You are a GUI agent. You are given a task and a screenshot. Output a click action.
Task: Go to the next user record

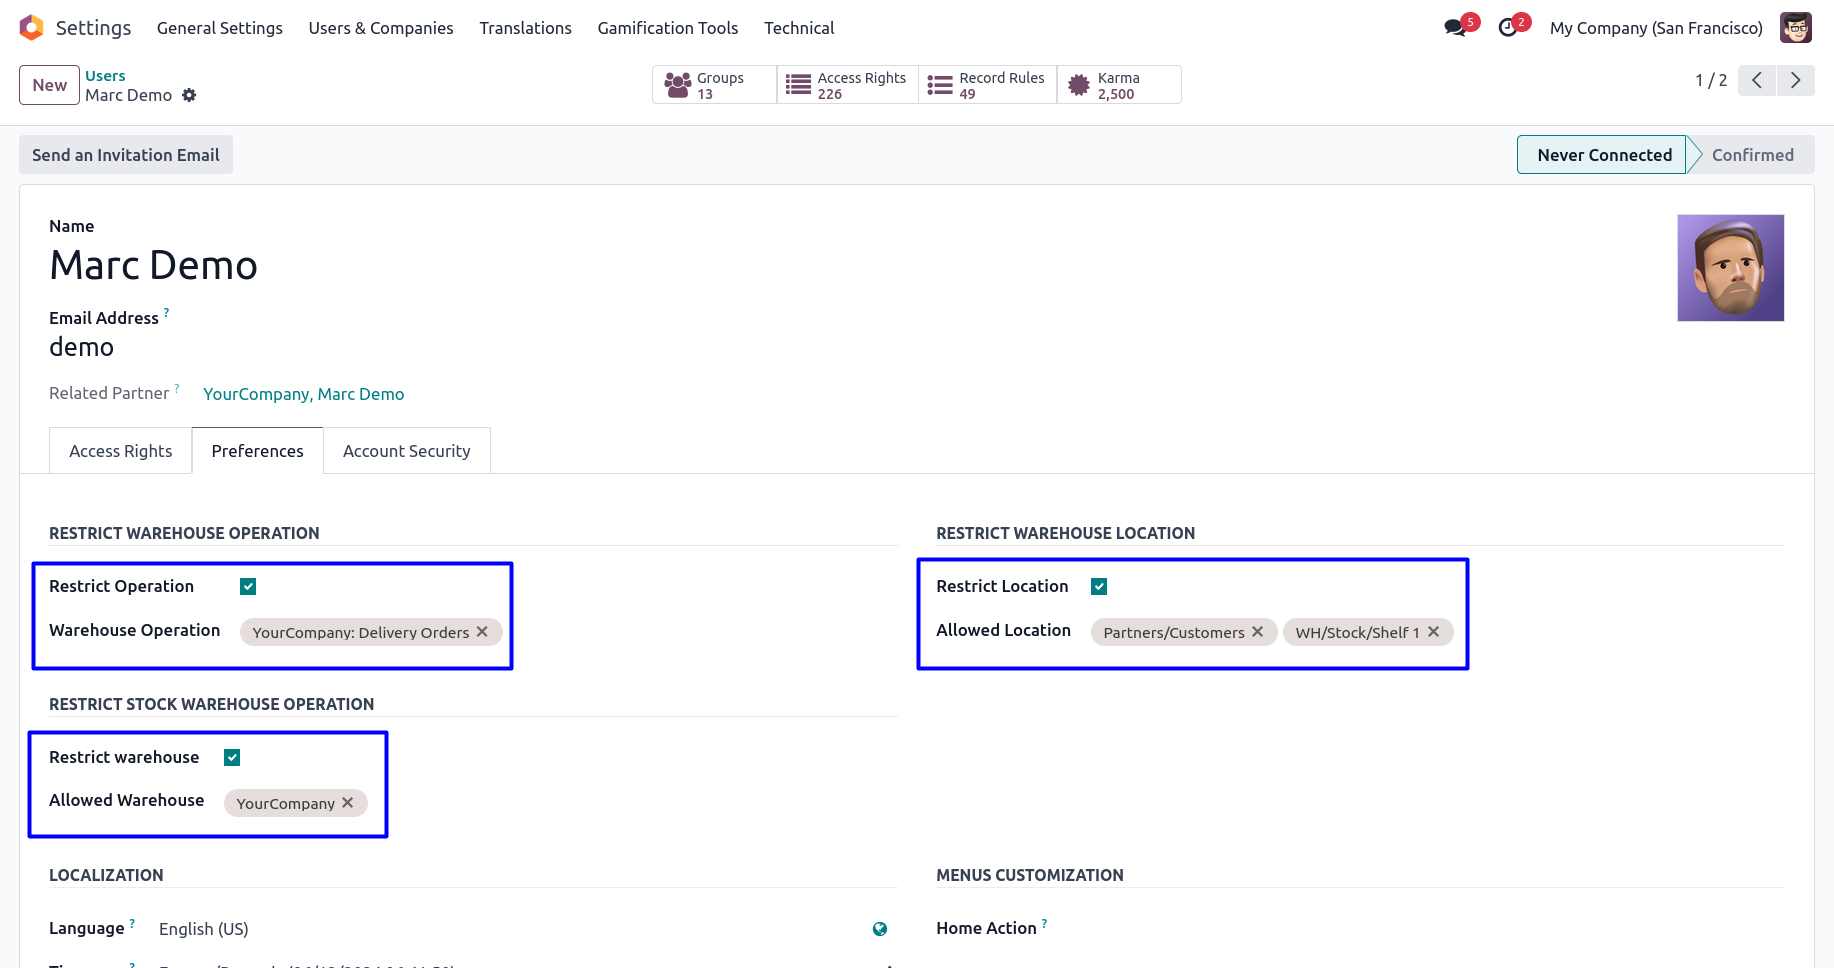1795,80
